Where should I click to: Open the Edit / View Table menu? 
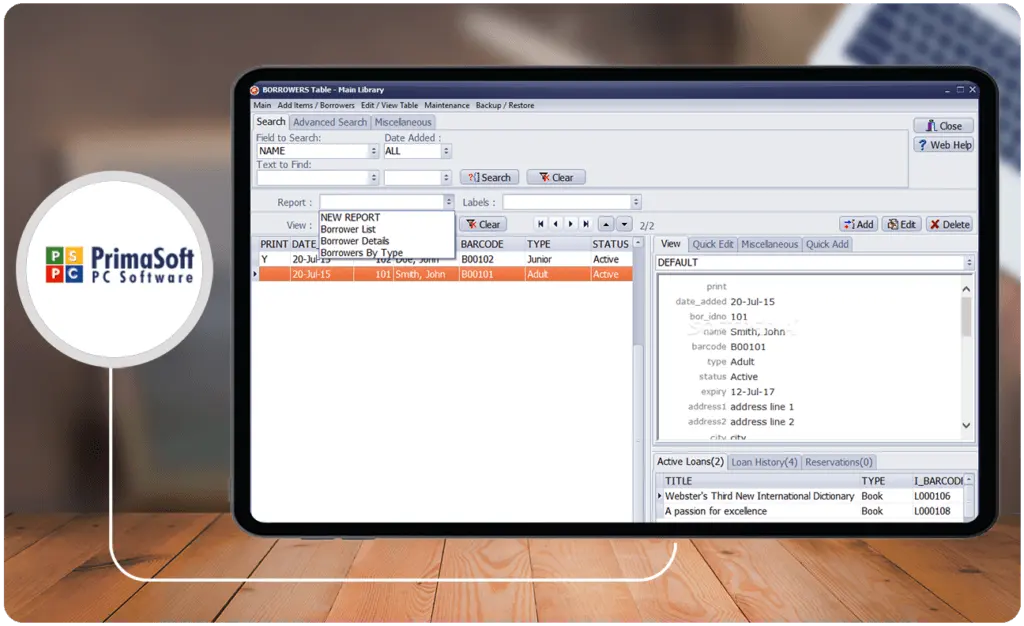[389, 105]
